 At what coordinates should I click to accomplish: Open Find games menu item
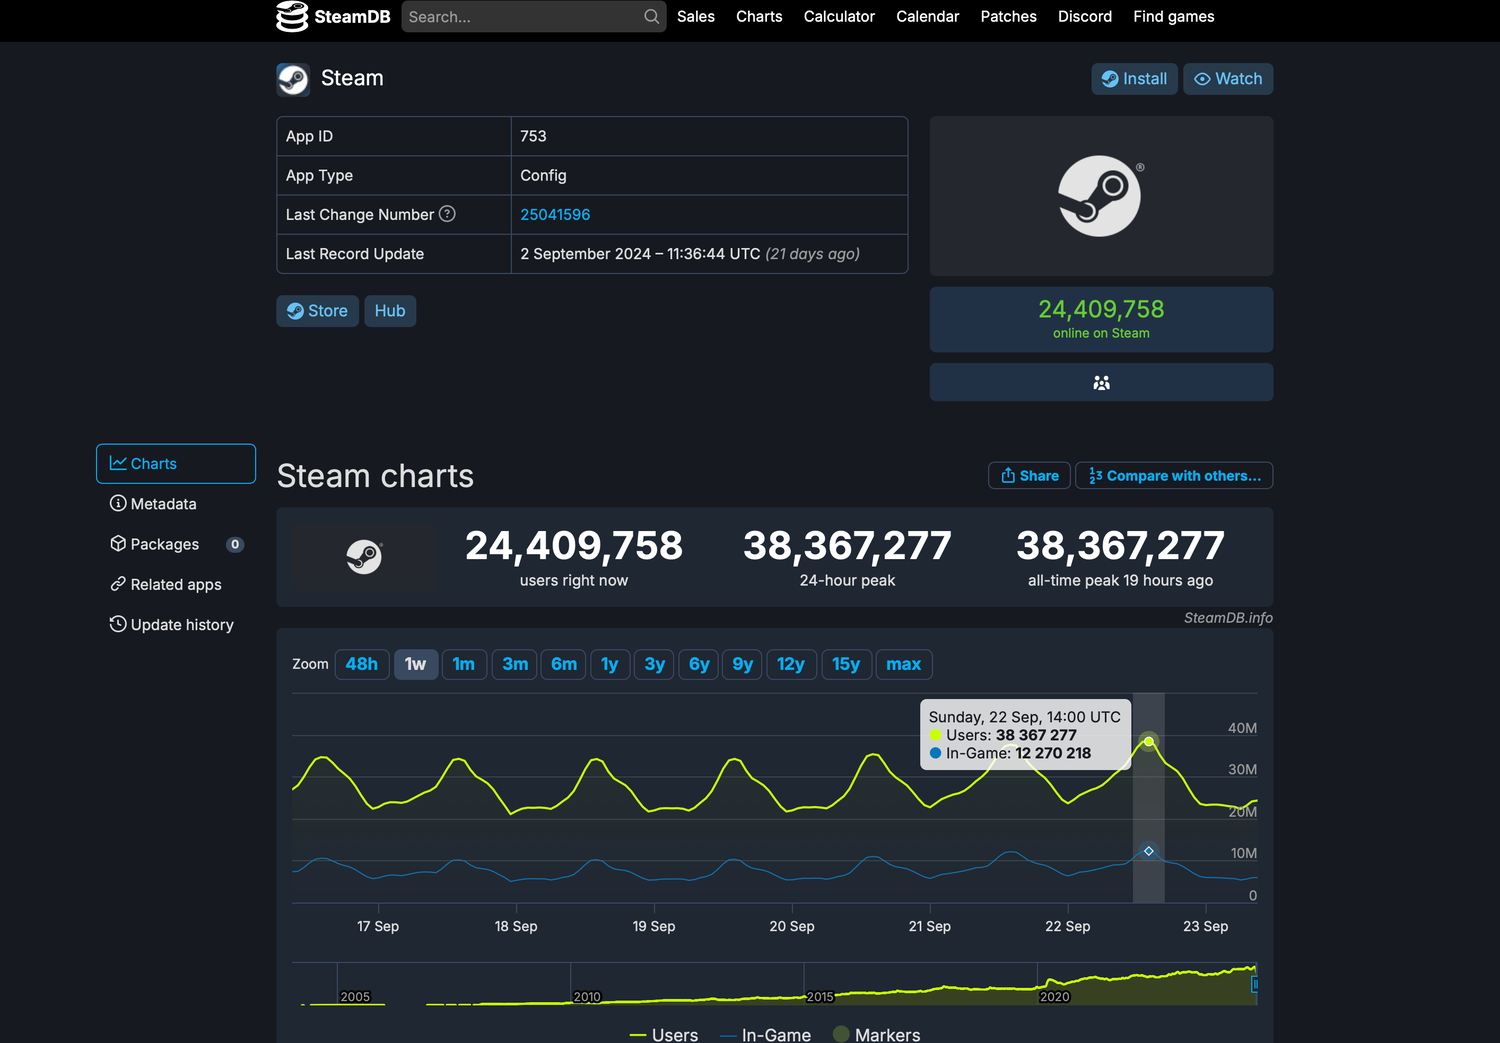[x=1174, y=17]
